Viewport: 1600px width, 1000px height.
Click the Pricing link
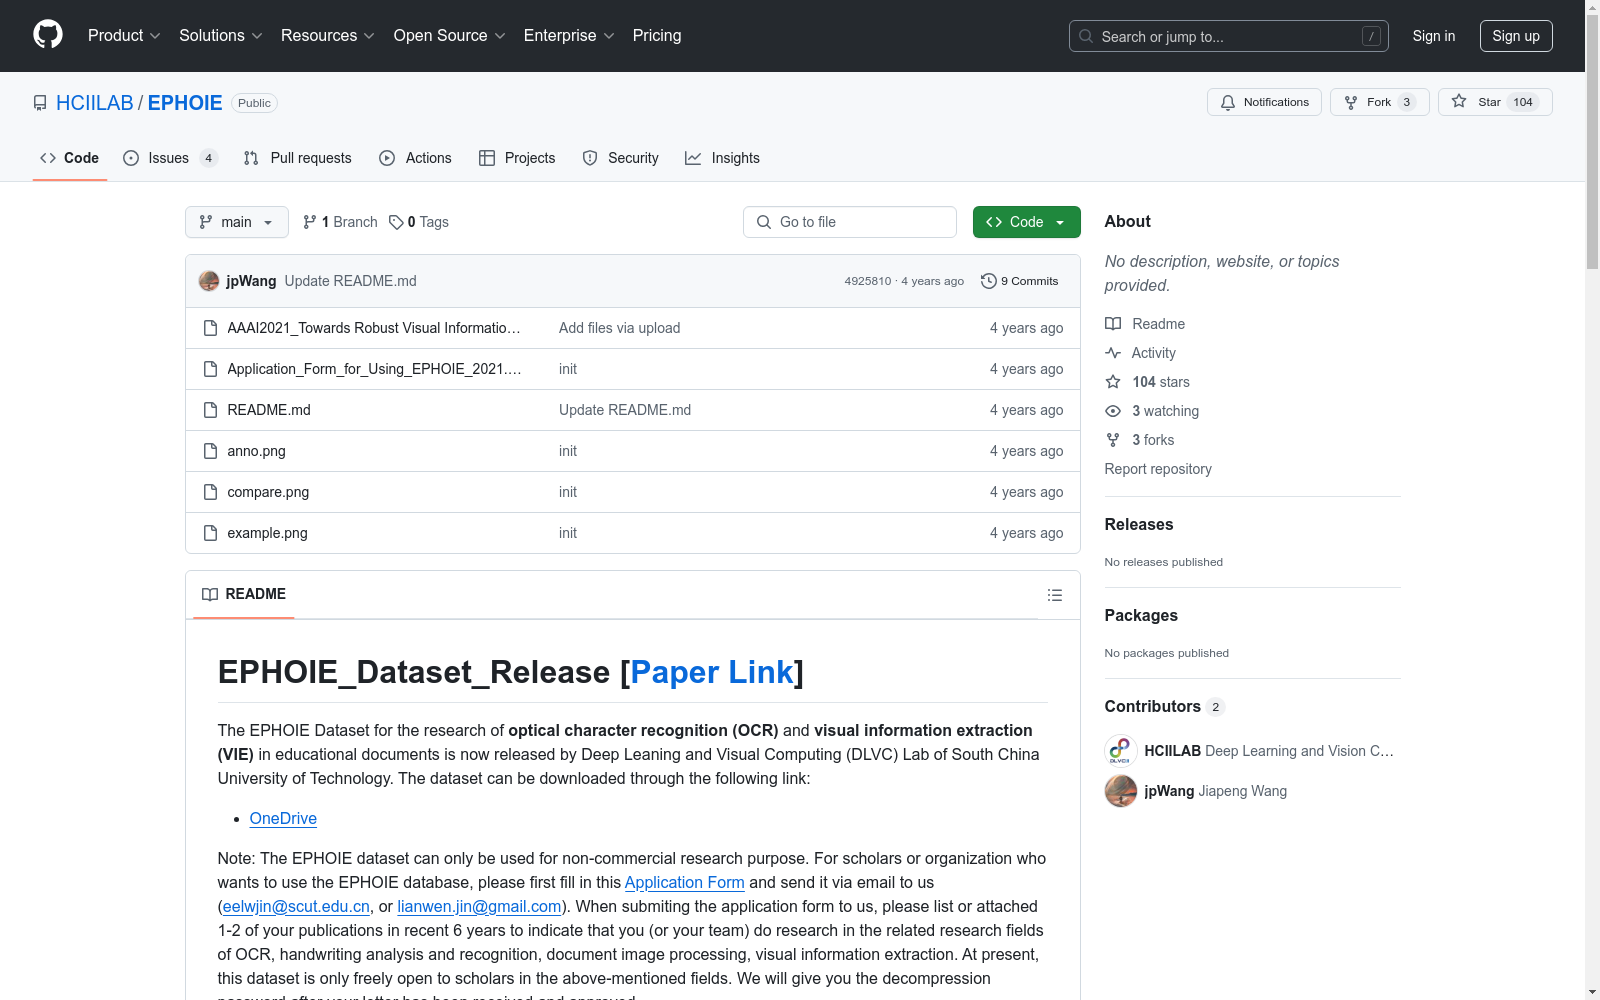[x=657, y=36]
